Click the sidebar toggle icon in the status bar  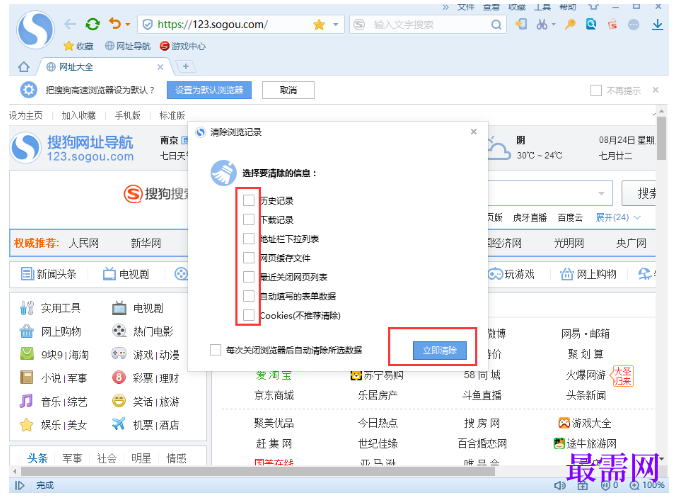pos(19,485)
